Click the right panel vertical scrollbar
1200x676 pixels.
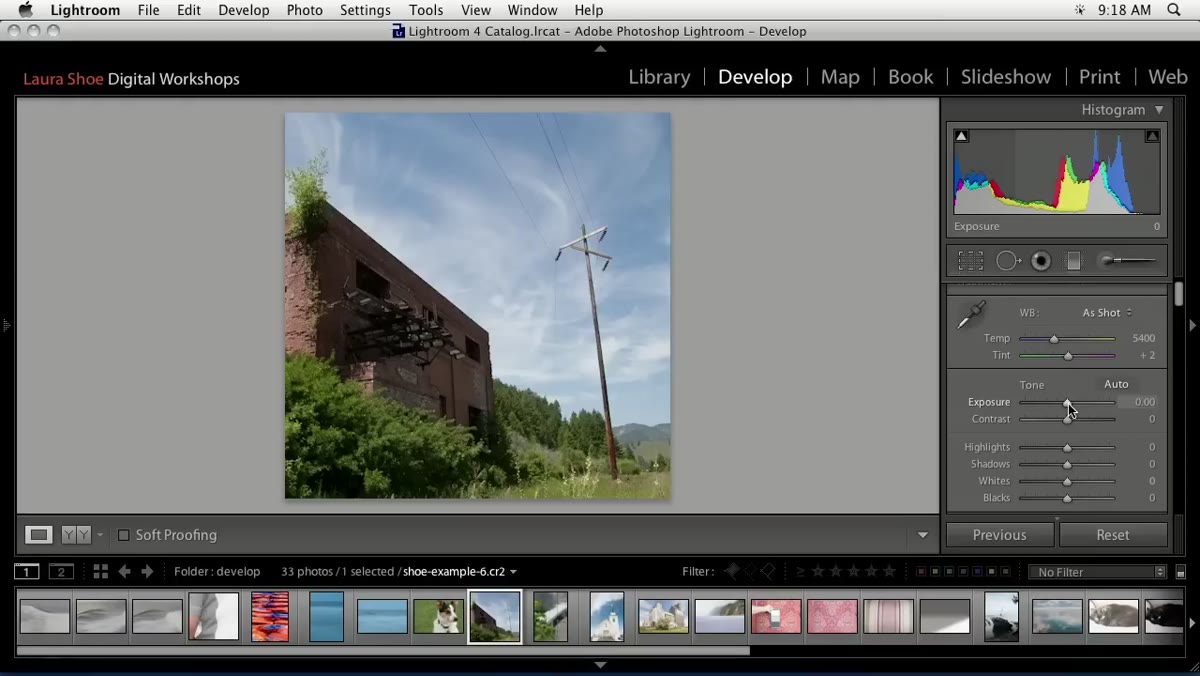1180,295
